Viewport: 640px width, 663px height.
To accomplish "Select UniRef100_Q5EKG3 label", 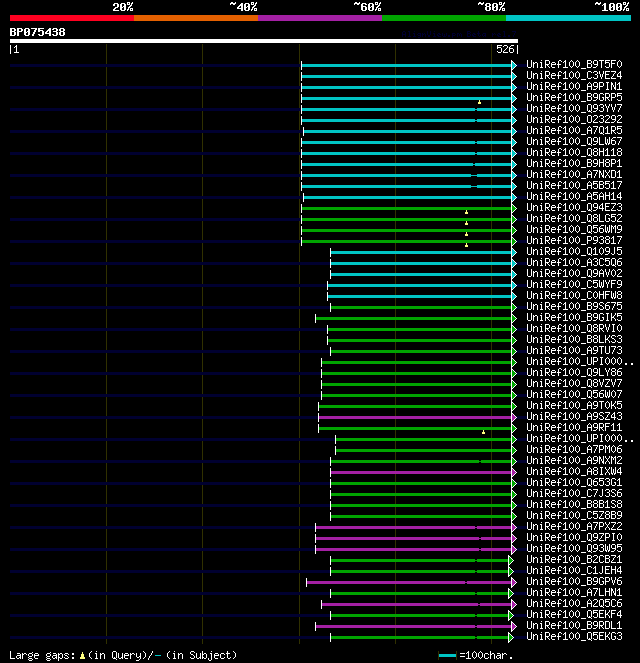I will [x=574, y=636].
